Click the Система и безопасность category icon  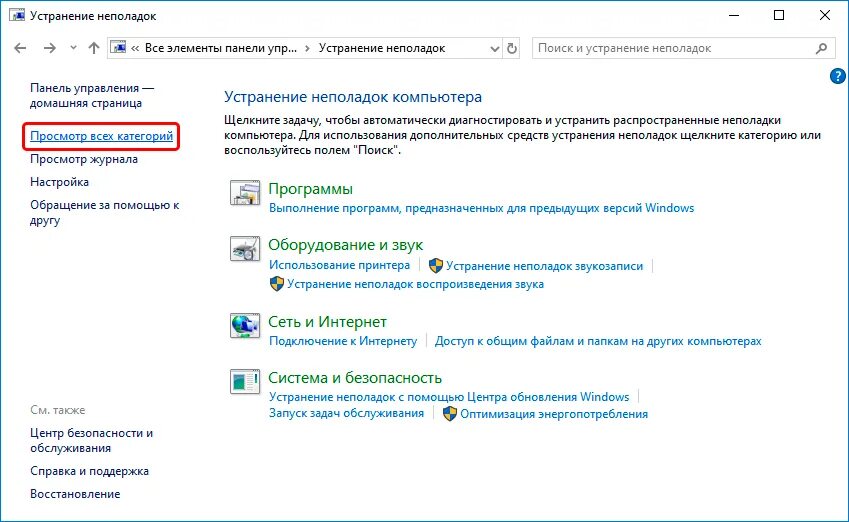245,382
